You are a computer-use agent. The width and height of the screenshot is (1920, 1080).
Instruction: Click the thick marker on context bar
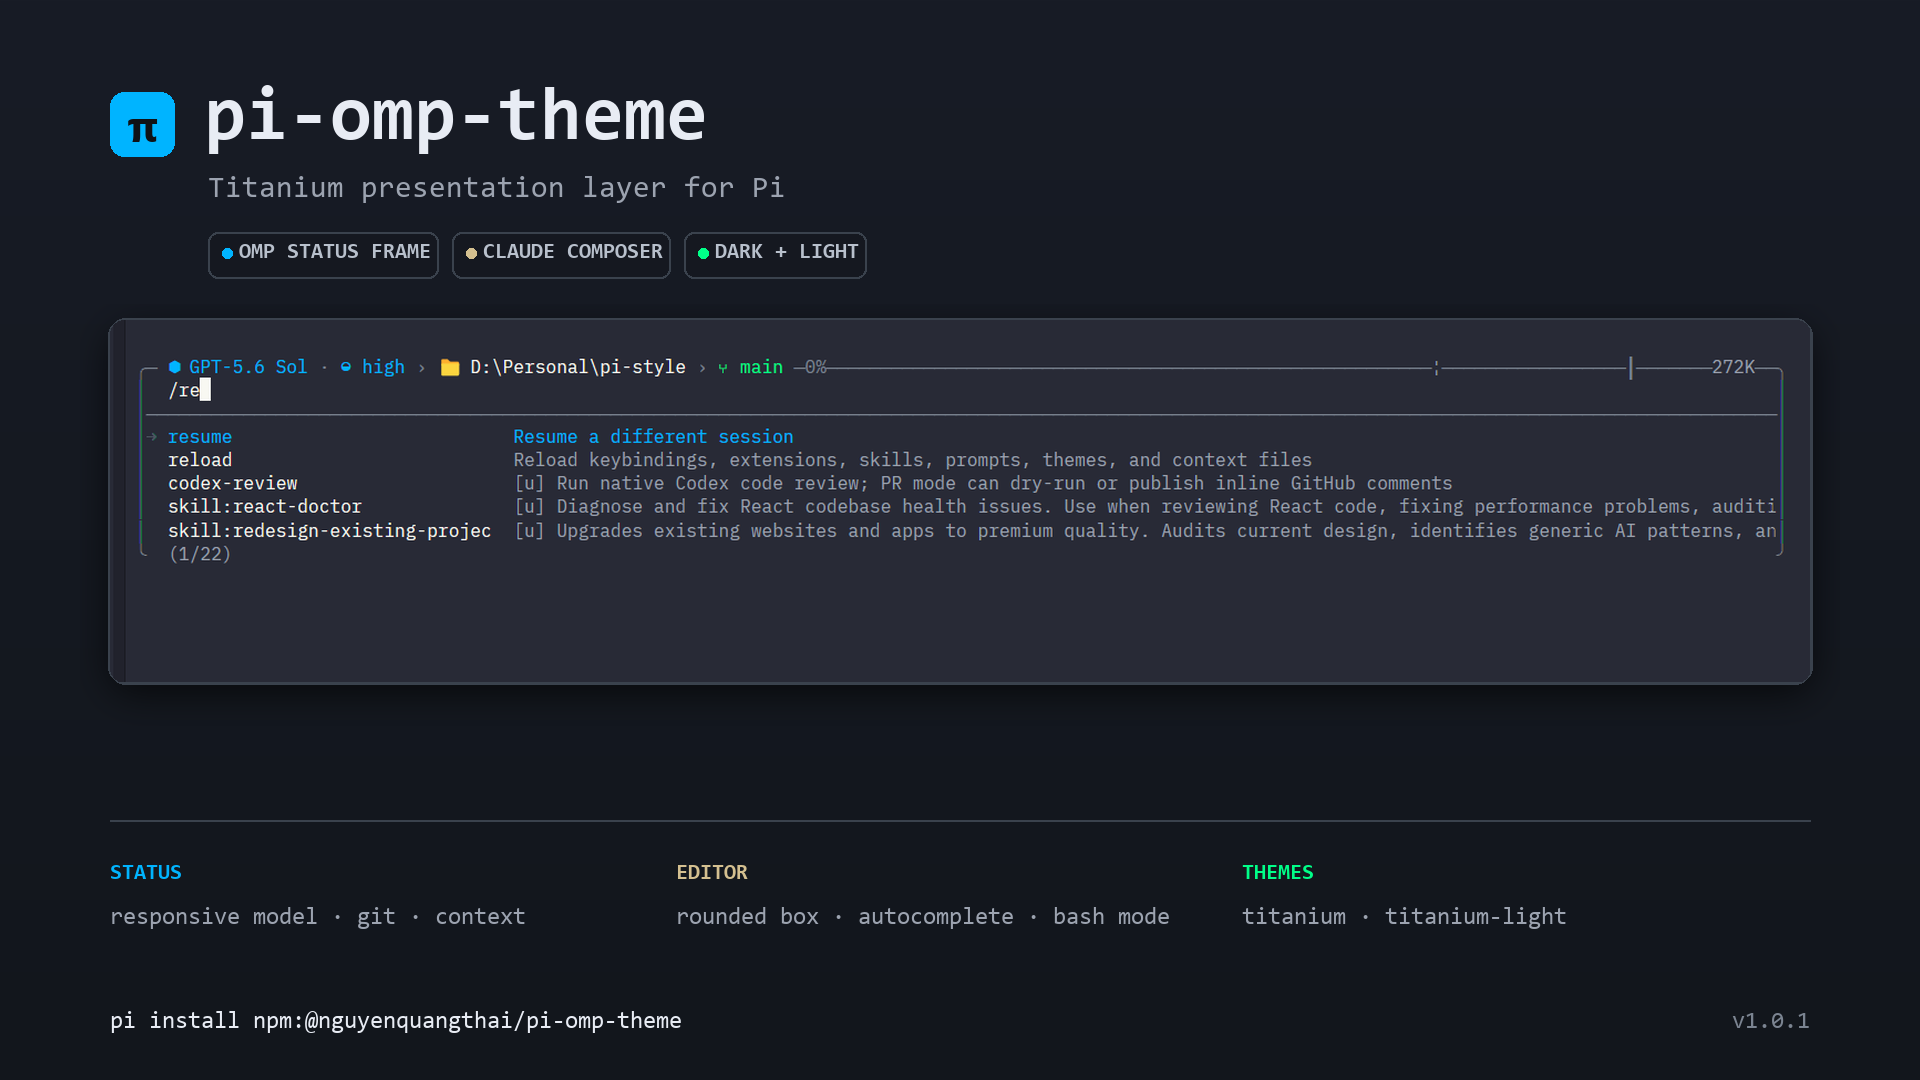click(1631, 368)
